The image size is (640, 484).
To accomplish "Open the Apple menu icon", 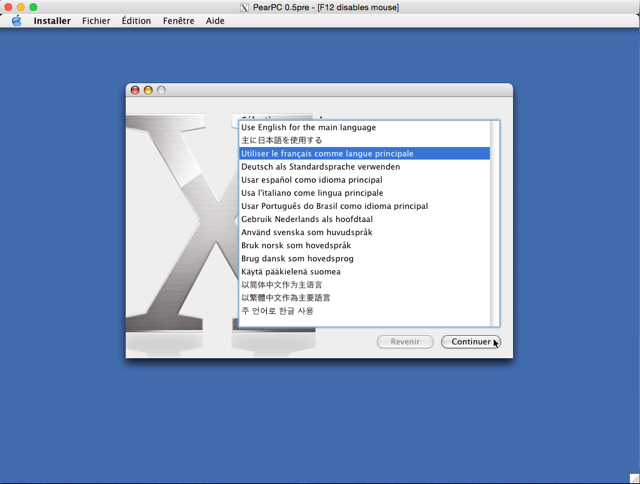I will (16, 21).
